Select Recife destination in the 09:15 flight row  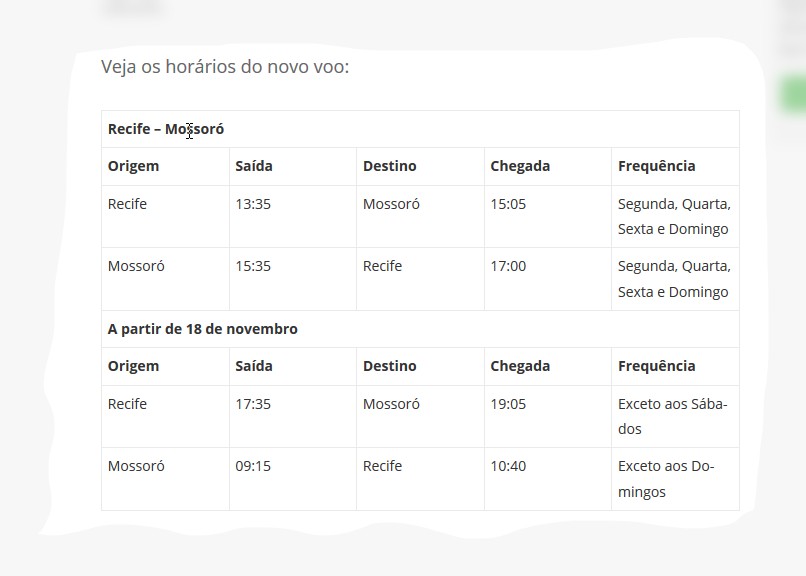point(382,466)
